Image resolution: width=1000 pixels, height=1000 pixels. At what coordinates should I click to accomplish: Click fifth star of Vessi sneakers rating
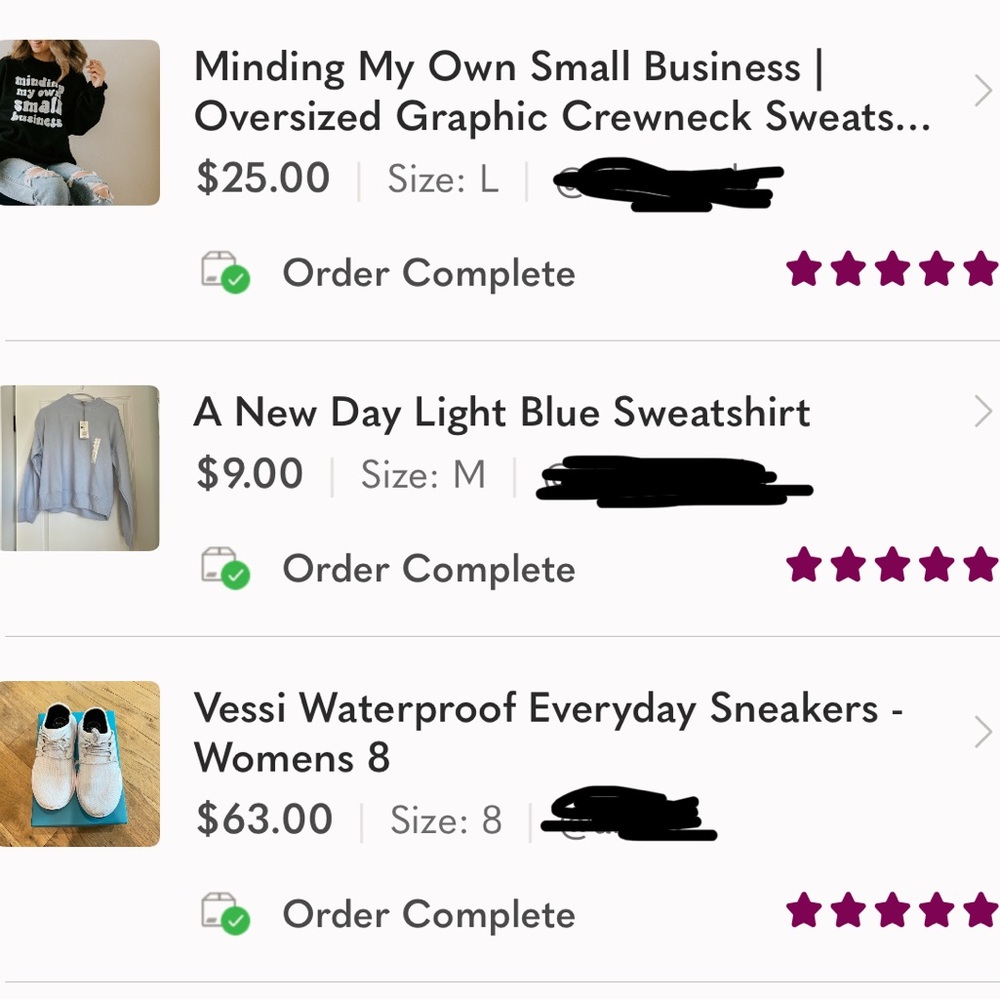tap(980, 911)
